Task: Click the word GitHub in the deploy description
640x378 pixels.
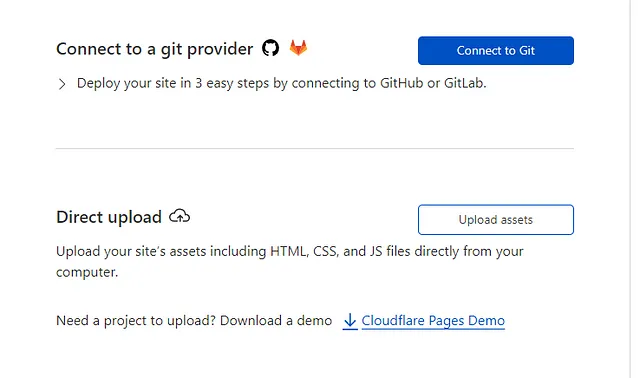Action: point(402,83)
